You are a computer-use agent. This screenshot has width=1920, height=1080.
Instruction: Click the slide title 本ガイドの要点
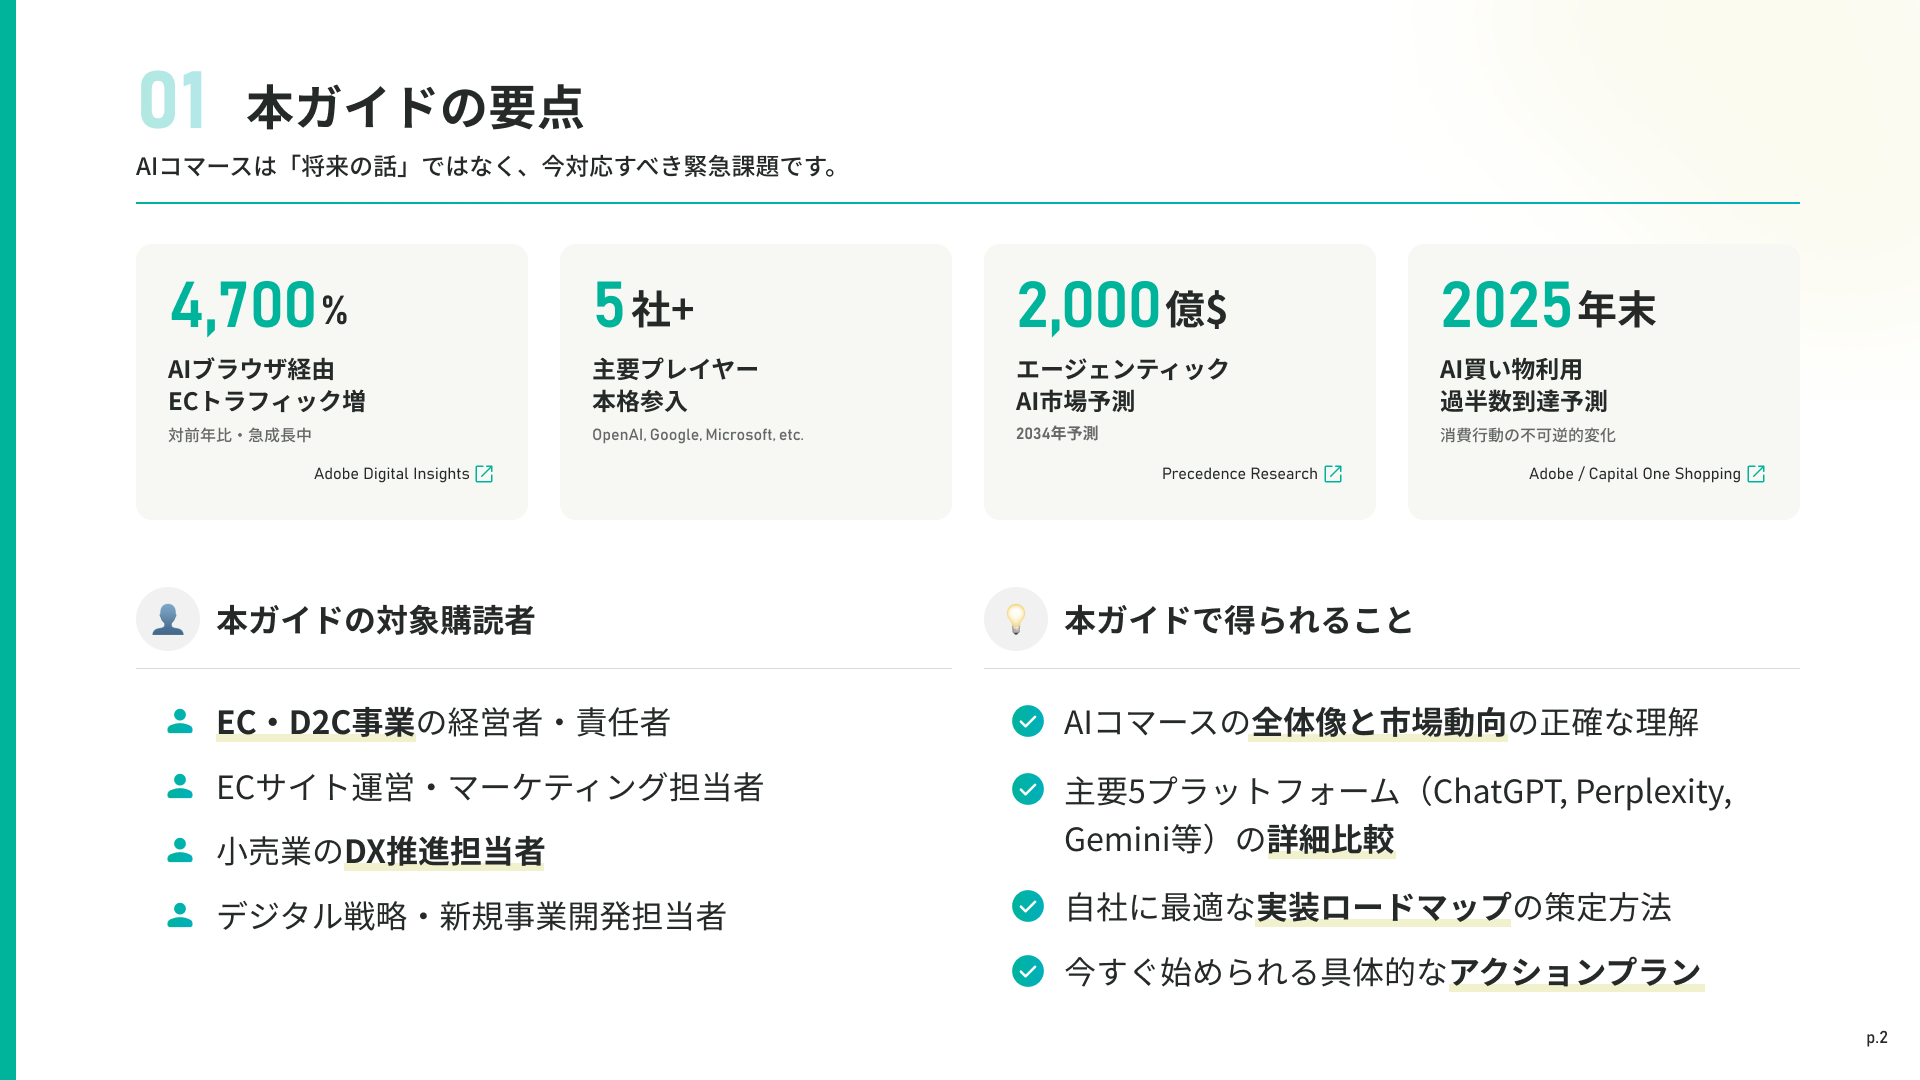415,107
